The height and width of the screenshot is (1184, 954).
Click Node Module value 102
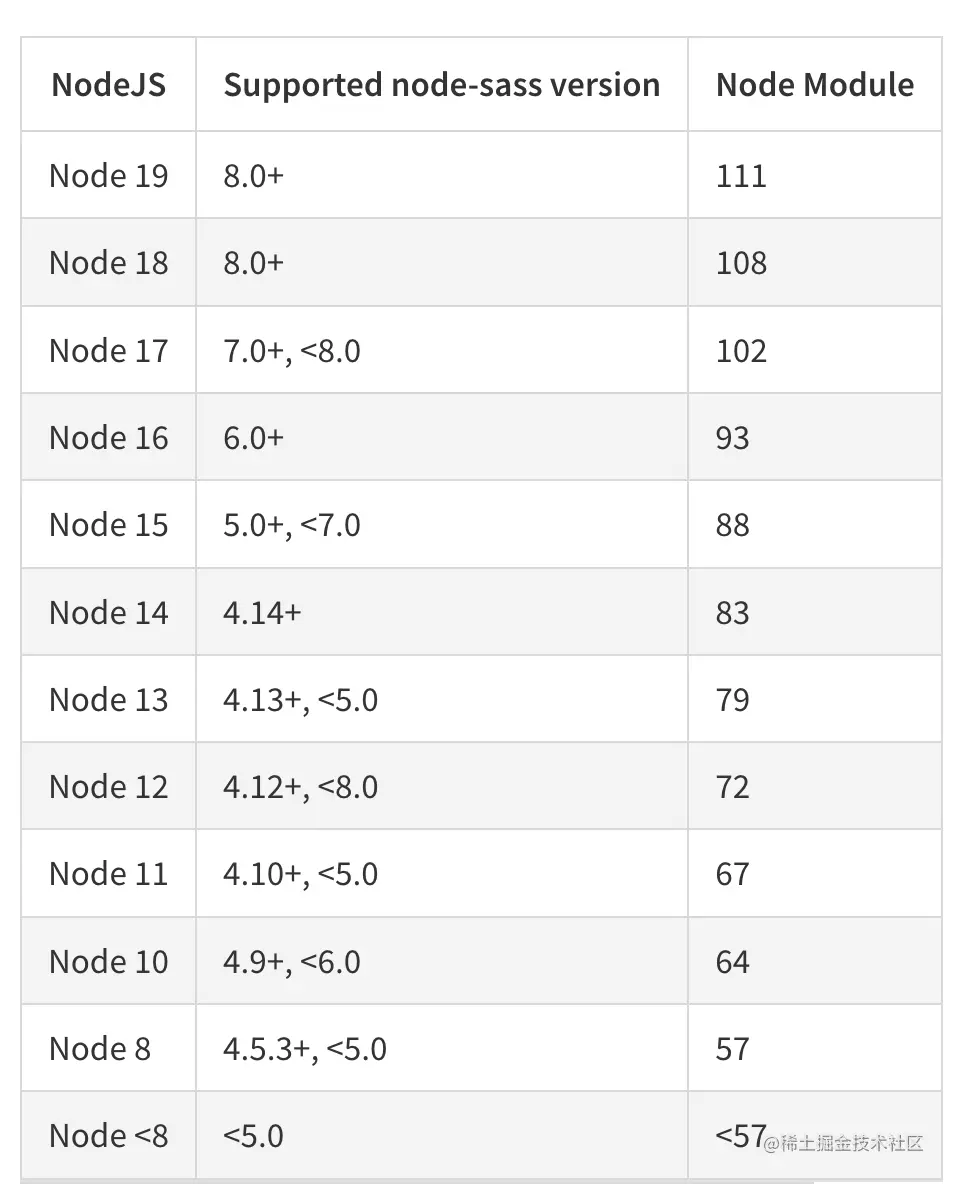pos(741,351)
